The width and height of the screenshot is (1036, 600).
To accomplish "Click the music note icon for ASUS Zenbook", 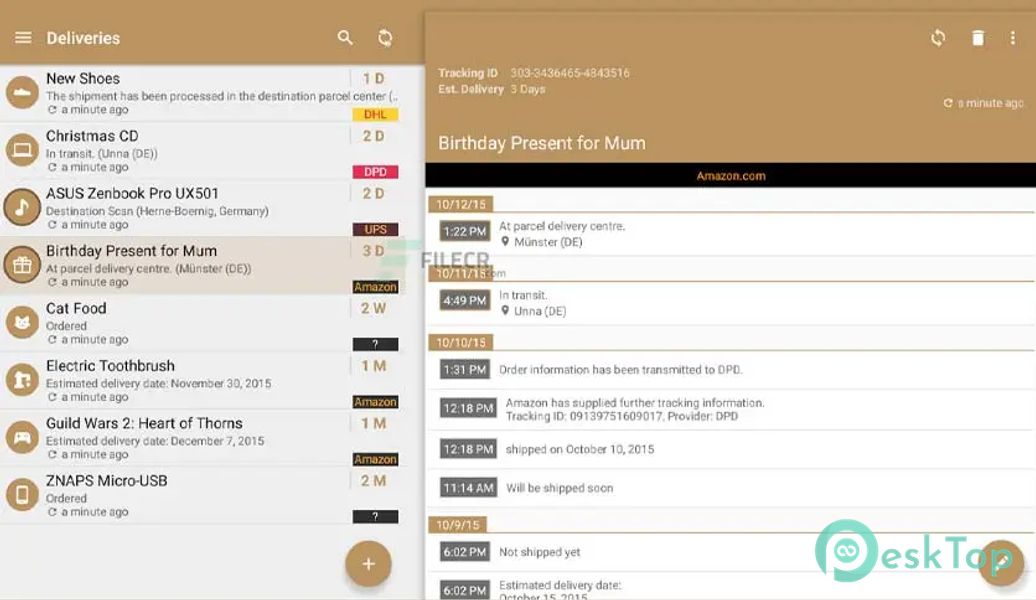I will 21,208.
